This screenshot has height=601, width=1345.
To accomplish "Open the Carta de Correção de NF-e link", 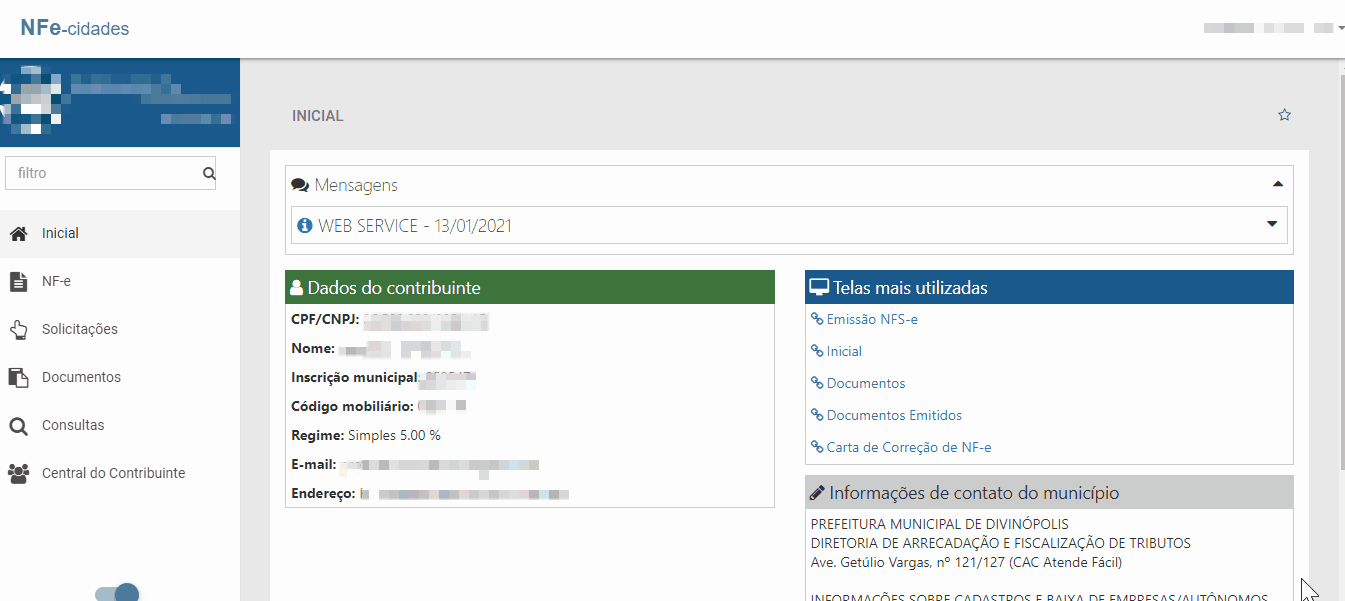I will [909, 448].
